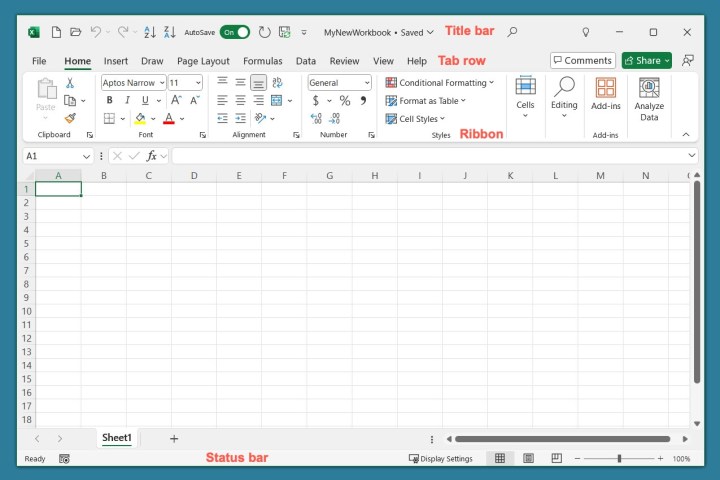
Task: Switch to the Insert tab
Action: [x=116, y=61]
